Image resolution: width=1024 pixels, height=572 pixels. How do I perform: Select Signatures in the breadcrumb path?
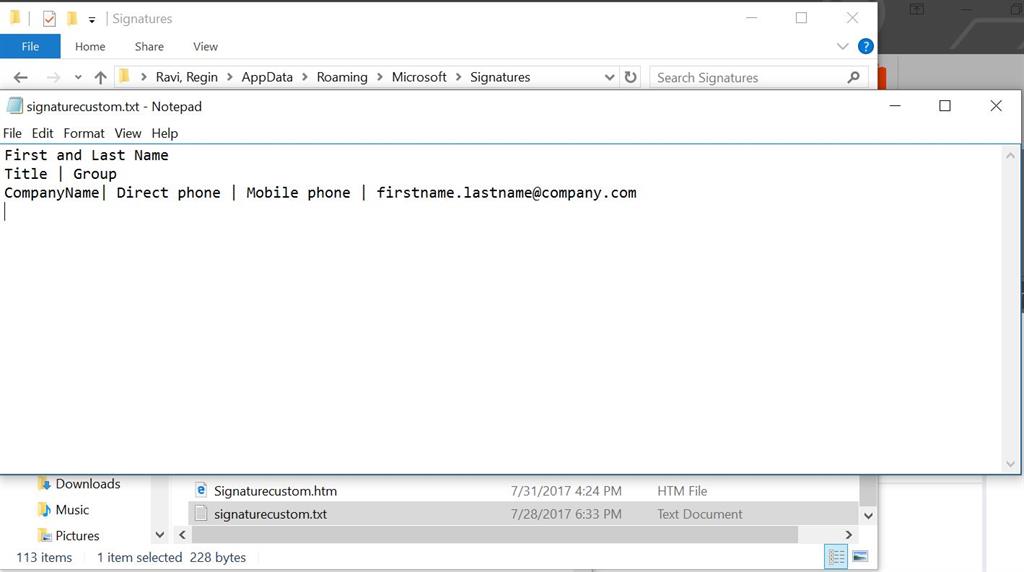pyautogui.click(x=500, y=77)
